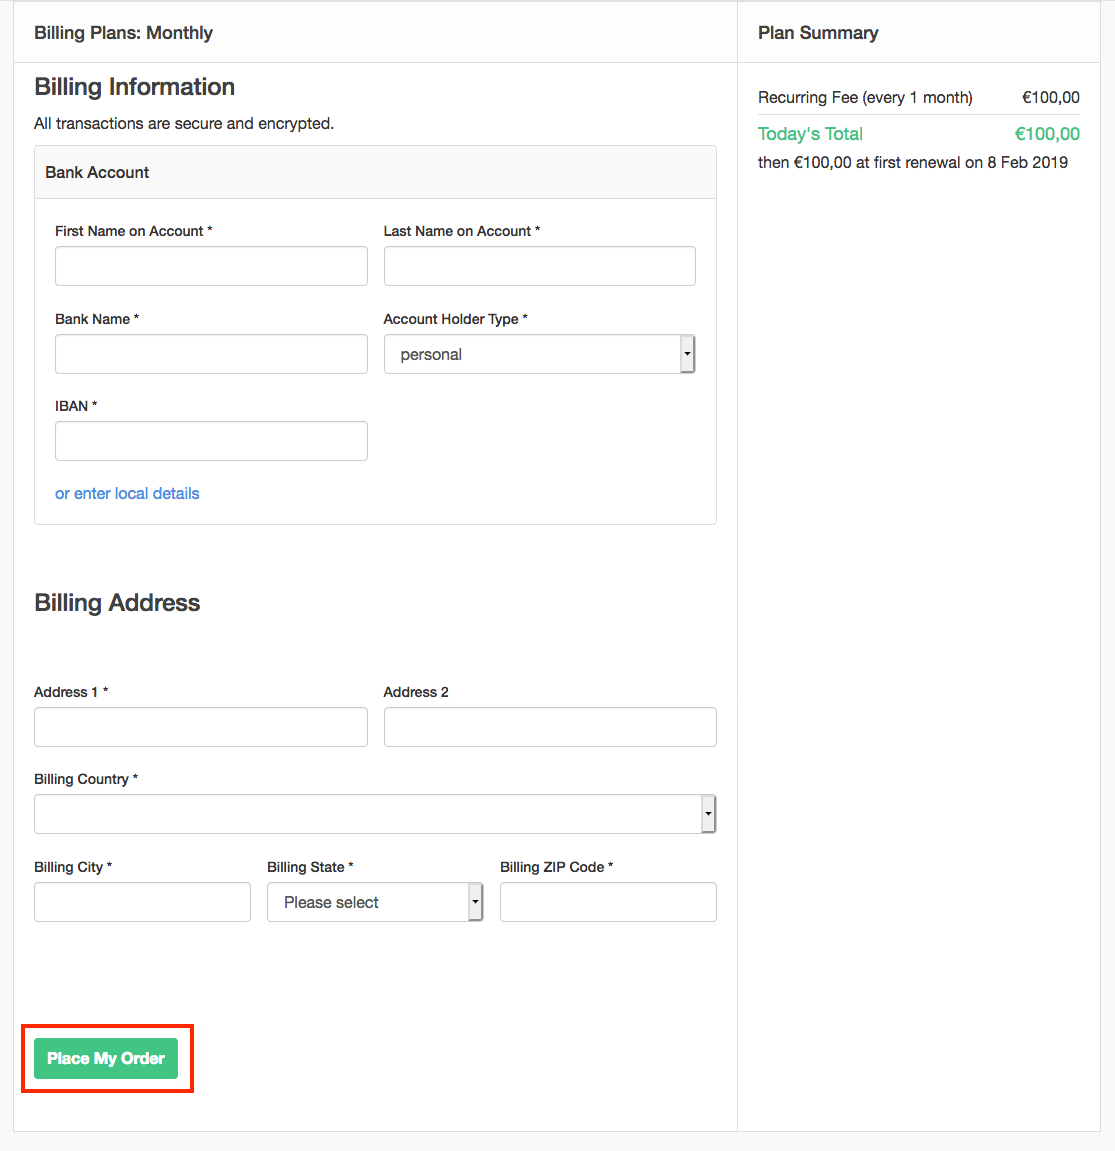Select the IBAN input field

(211, 441)
